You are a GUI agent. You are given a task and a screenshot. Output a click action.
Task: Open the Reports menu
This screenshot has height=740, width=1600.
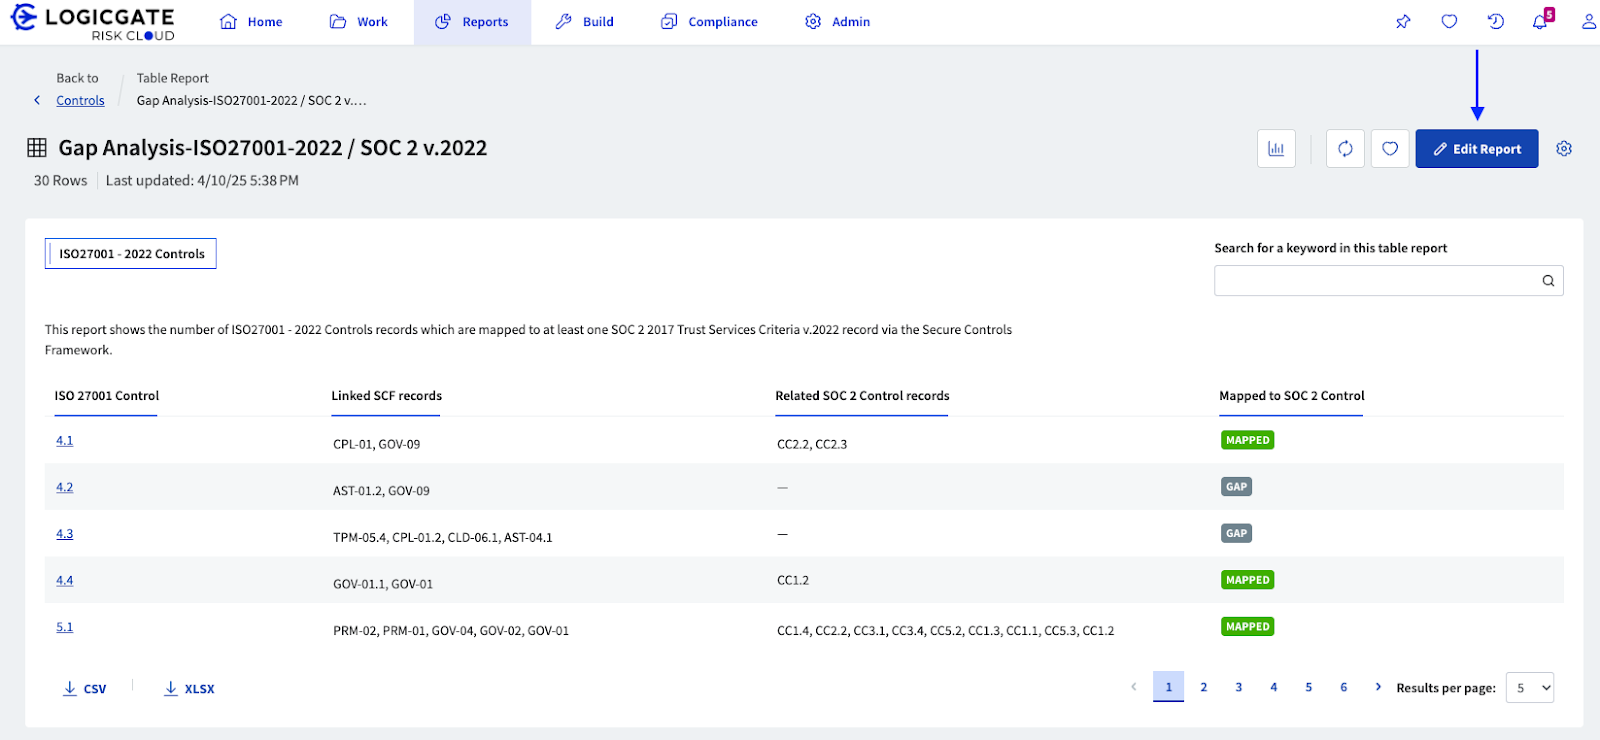tap(472, 22)
